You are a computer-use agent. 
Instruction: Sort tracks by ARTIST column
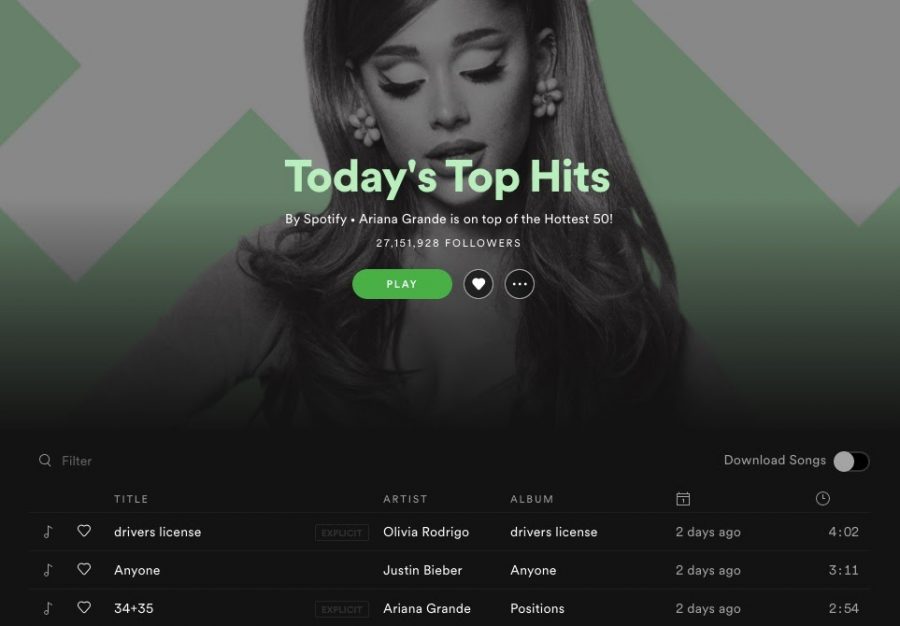click(405, 499)
